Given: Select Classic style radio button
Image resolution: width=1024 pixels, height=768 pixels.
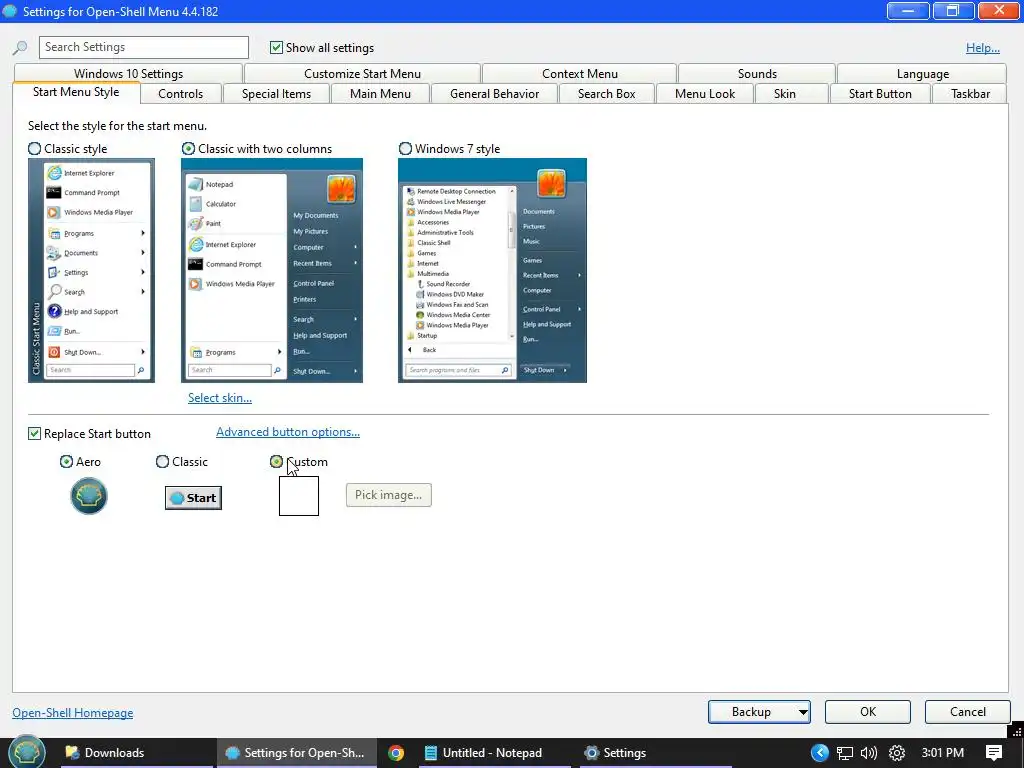Looking at the screenshot, I should [x=35, y=149].
